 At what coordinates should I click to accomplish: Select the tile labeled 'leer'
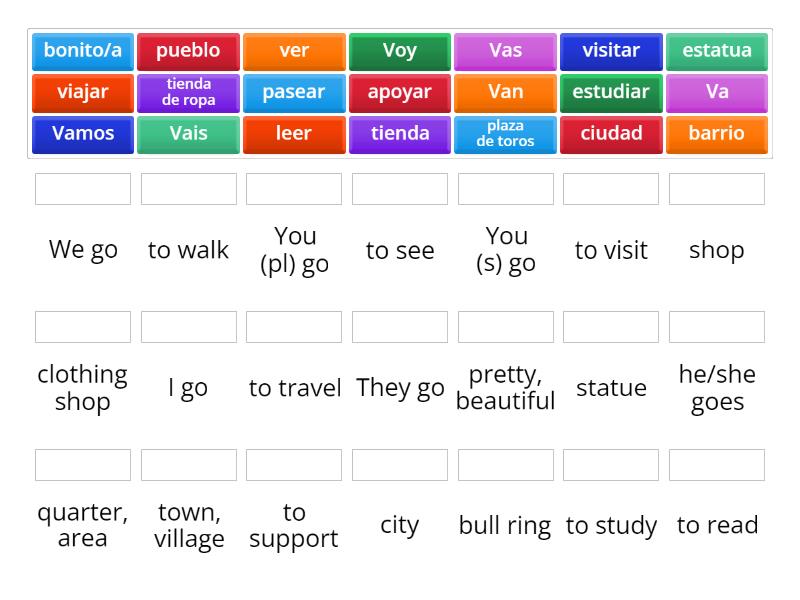tap(294, 134)
